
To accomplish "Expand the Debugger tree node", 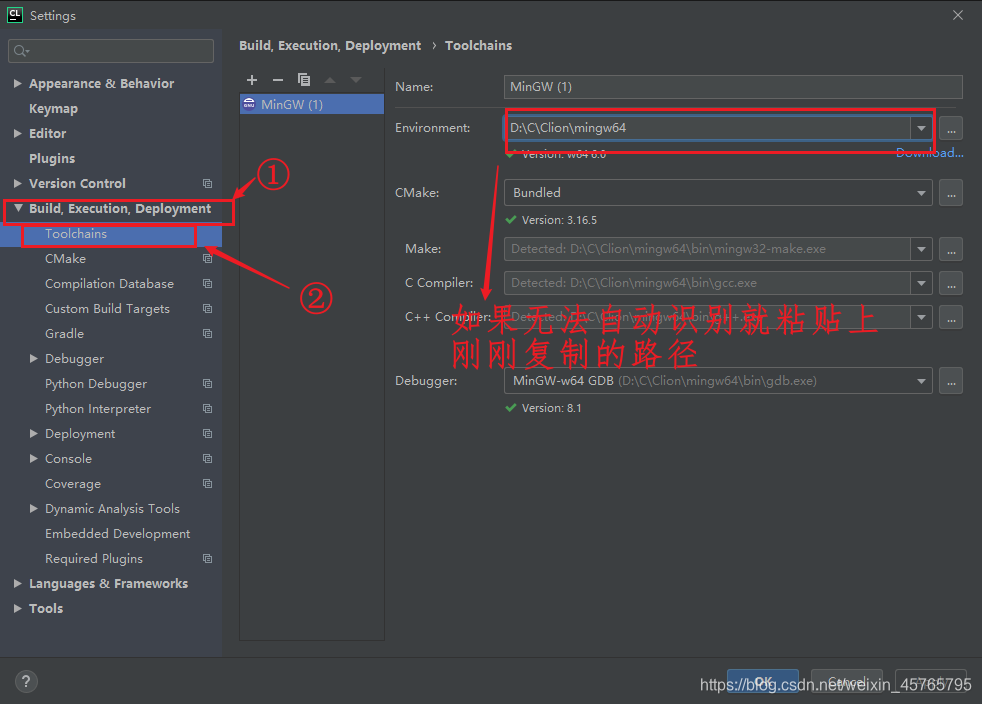I will click(34, 358).
